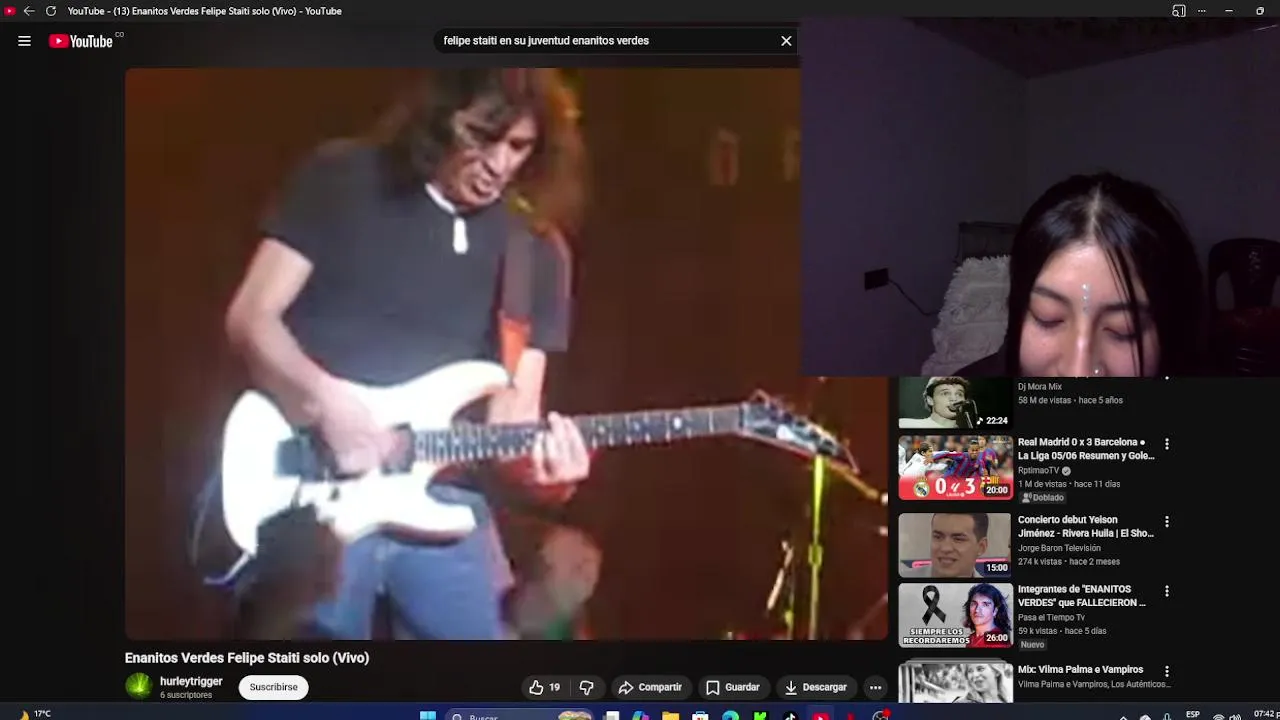Clear the search text with X
Screen dimensions: 1280x720
(x=786, y=41)
